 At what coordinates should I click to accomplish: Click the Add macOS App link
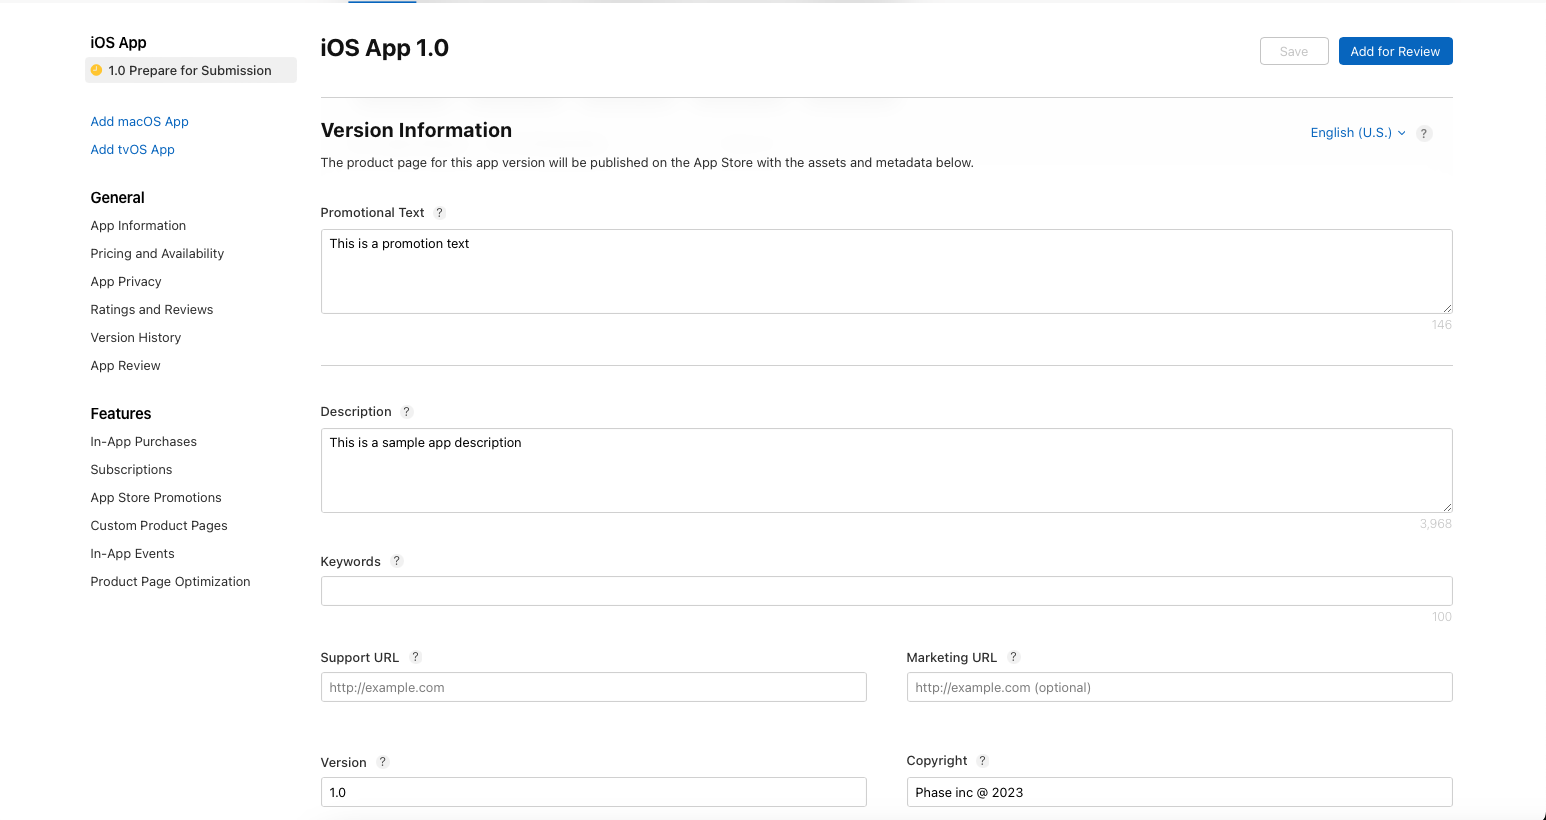pos(139,121)
